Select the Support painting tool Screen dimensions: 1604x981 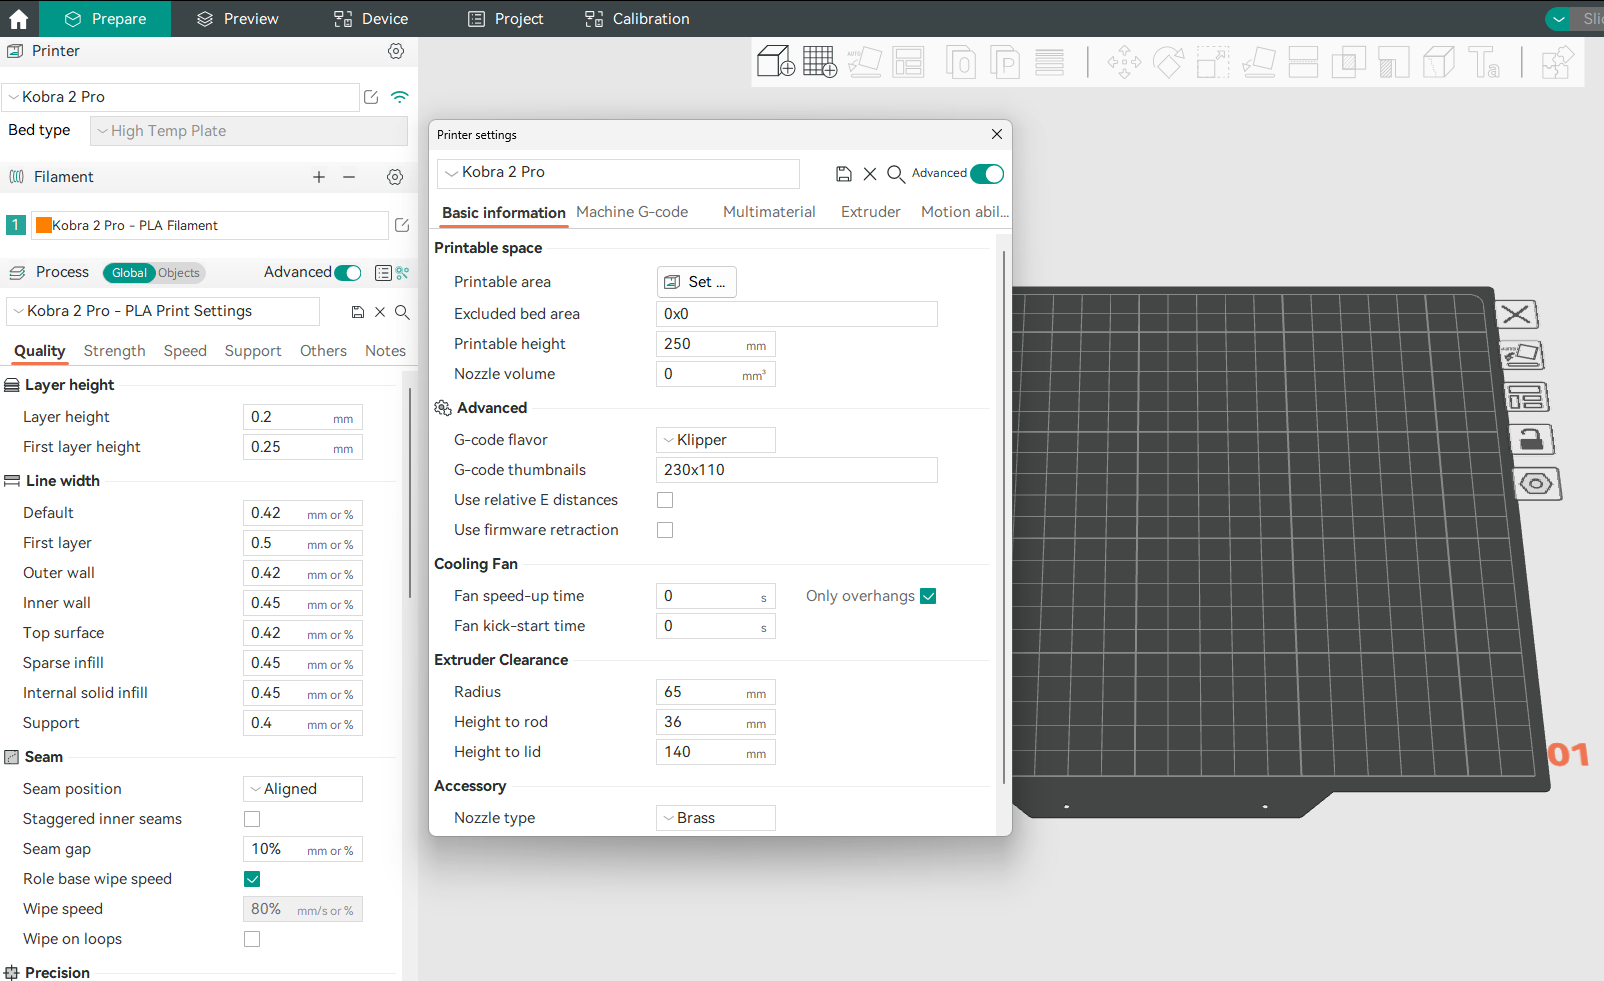click(x=1393, y=62)
